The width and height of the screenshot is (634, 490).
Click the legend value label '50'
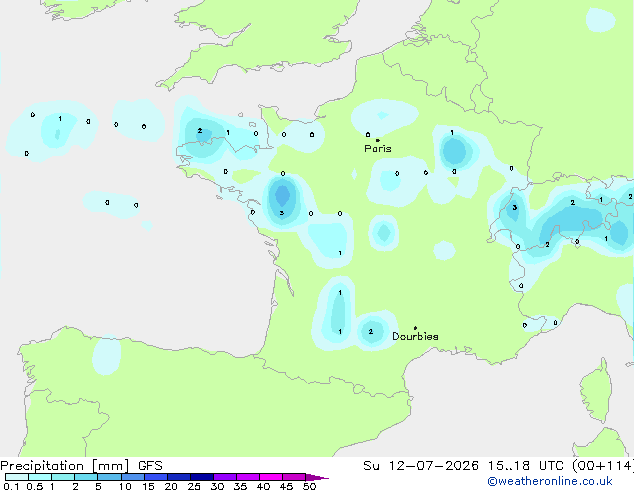pyautogui.click(x=309, y=486)
